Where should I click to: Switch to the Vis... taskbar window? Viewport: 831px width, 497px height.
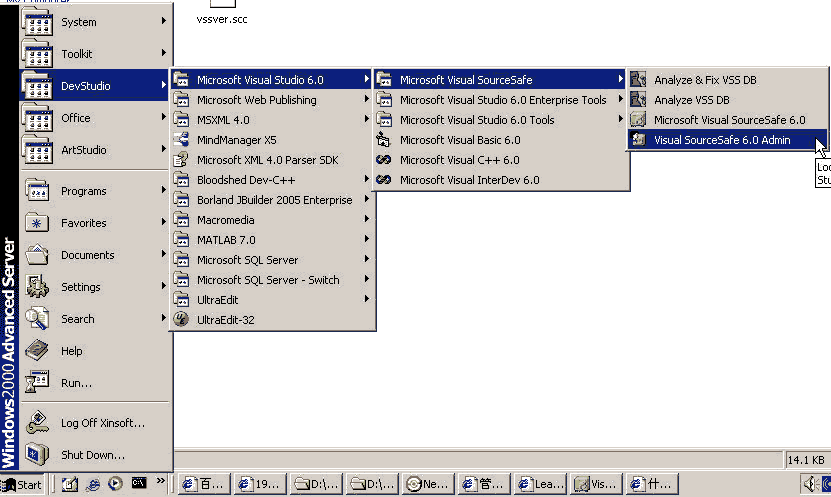[x=595, y=484]
